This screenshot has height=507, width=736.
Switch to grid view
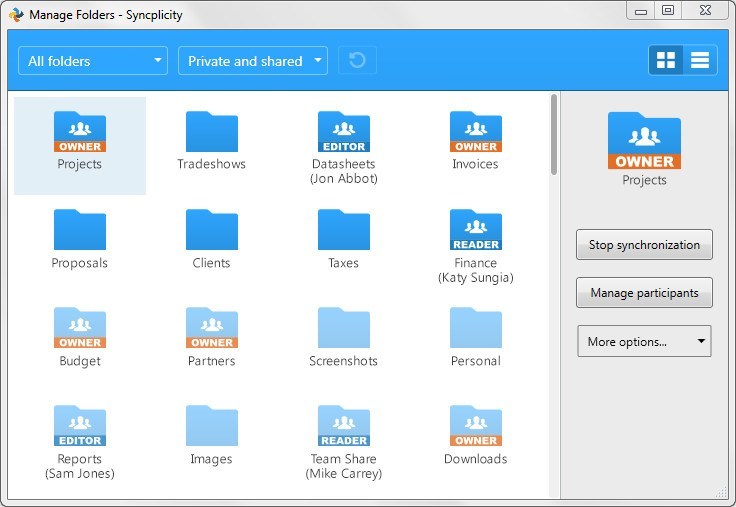pos(666,60)
